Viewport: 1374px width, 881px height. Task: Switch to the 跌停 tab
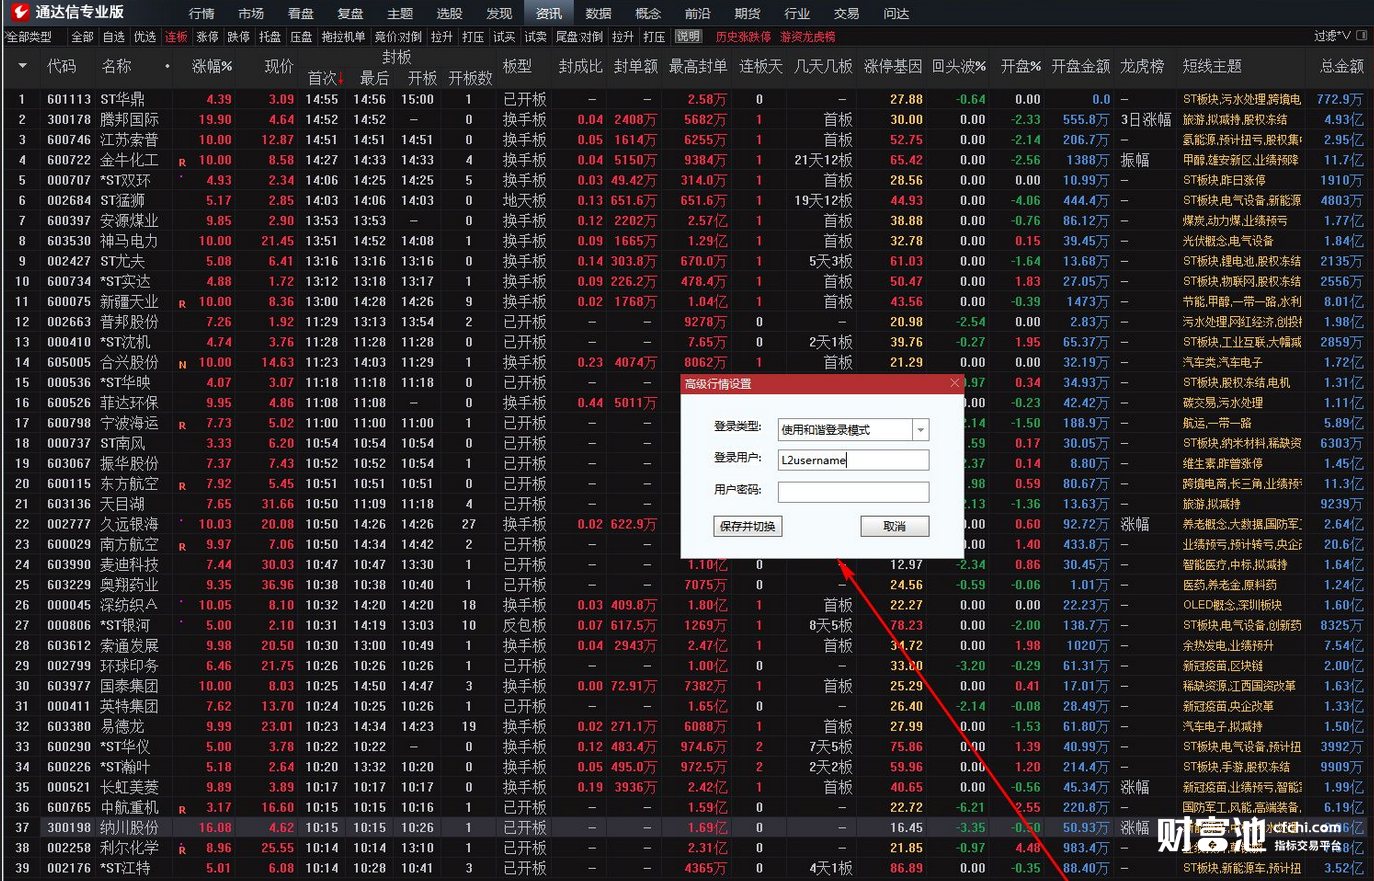point(238,37)
